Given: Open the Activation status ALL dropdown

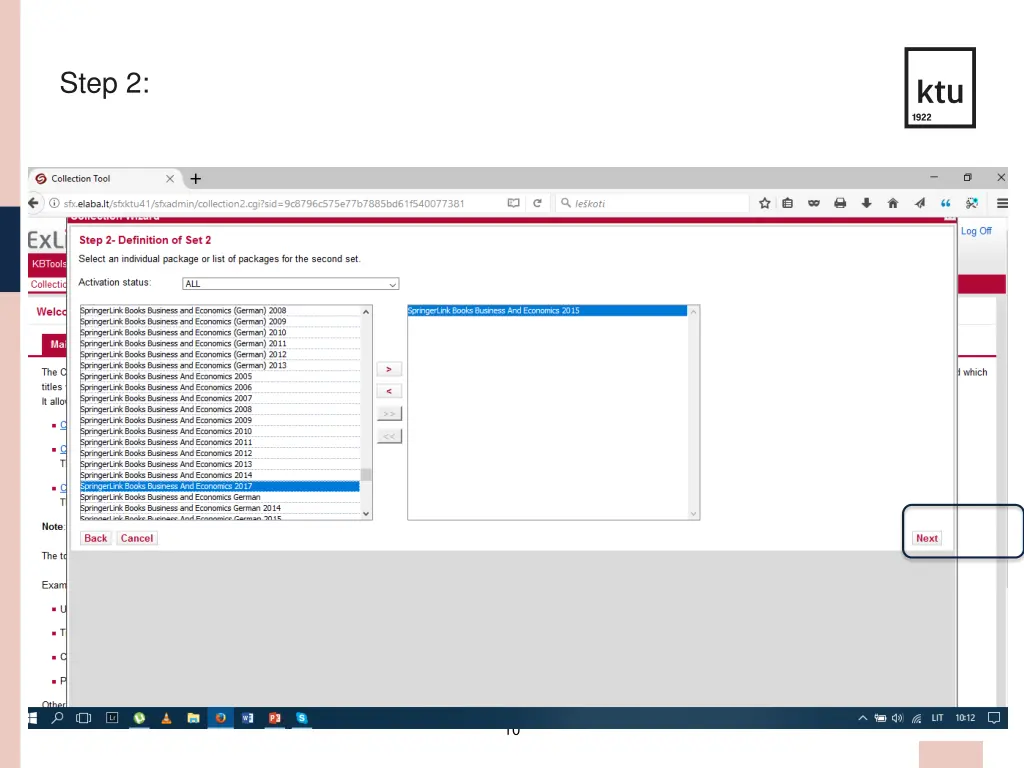Looking at the screenshot, I should (291, 284).
